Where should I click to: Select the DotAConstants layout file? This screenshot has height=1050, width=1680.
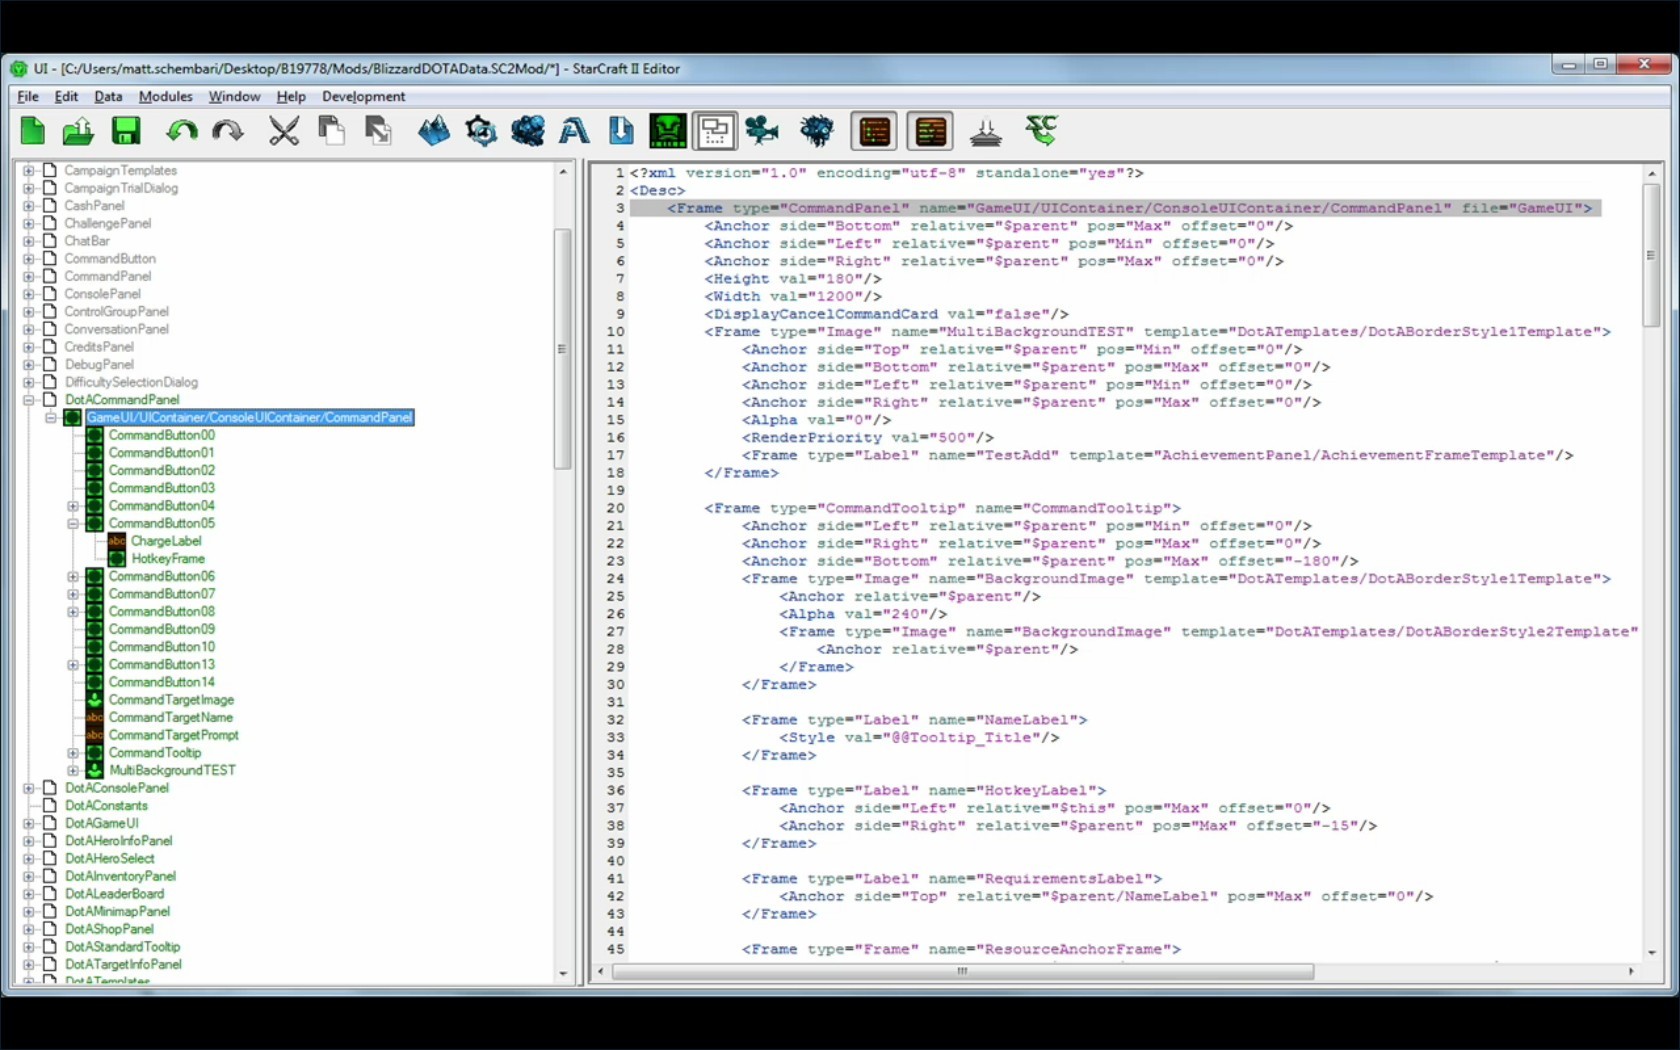pyautogui.click(x=106, y=805)
